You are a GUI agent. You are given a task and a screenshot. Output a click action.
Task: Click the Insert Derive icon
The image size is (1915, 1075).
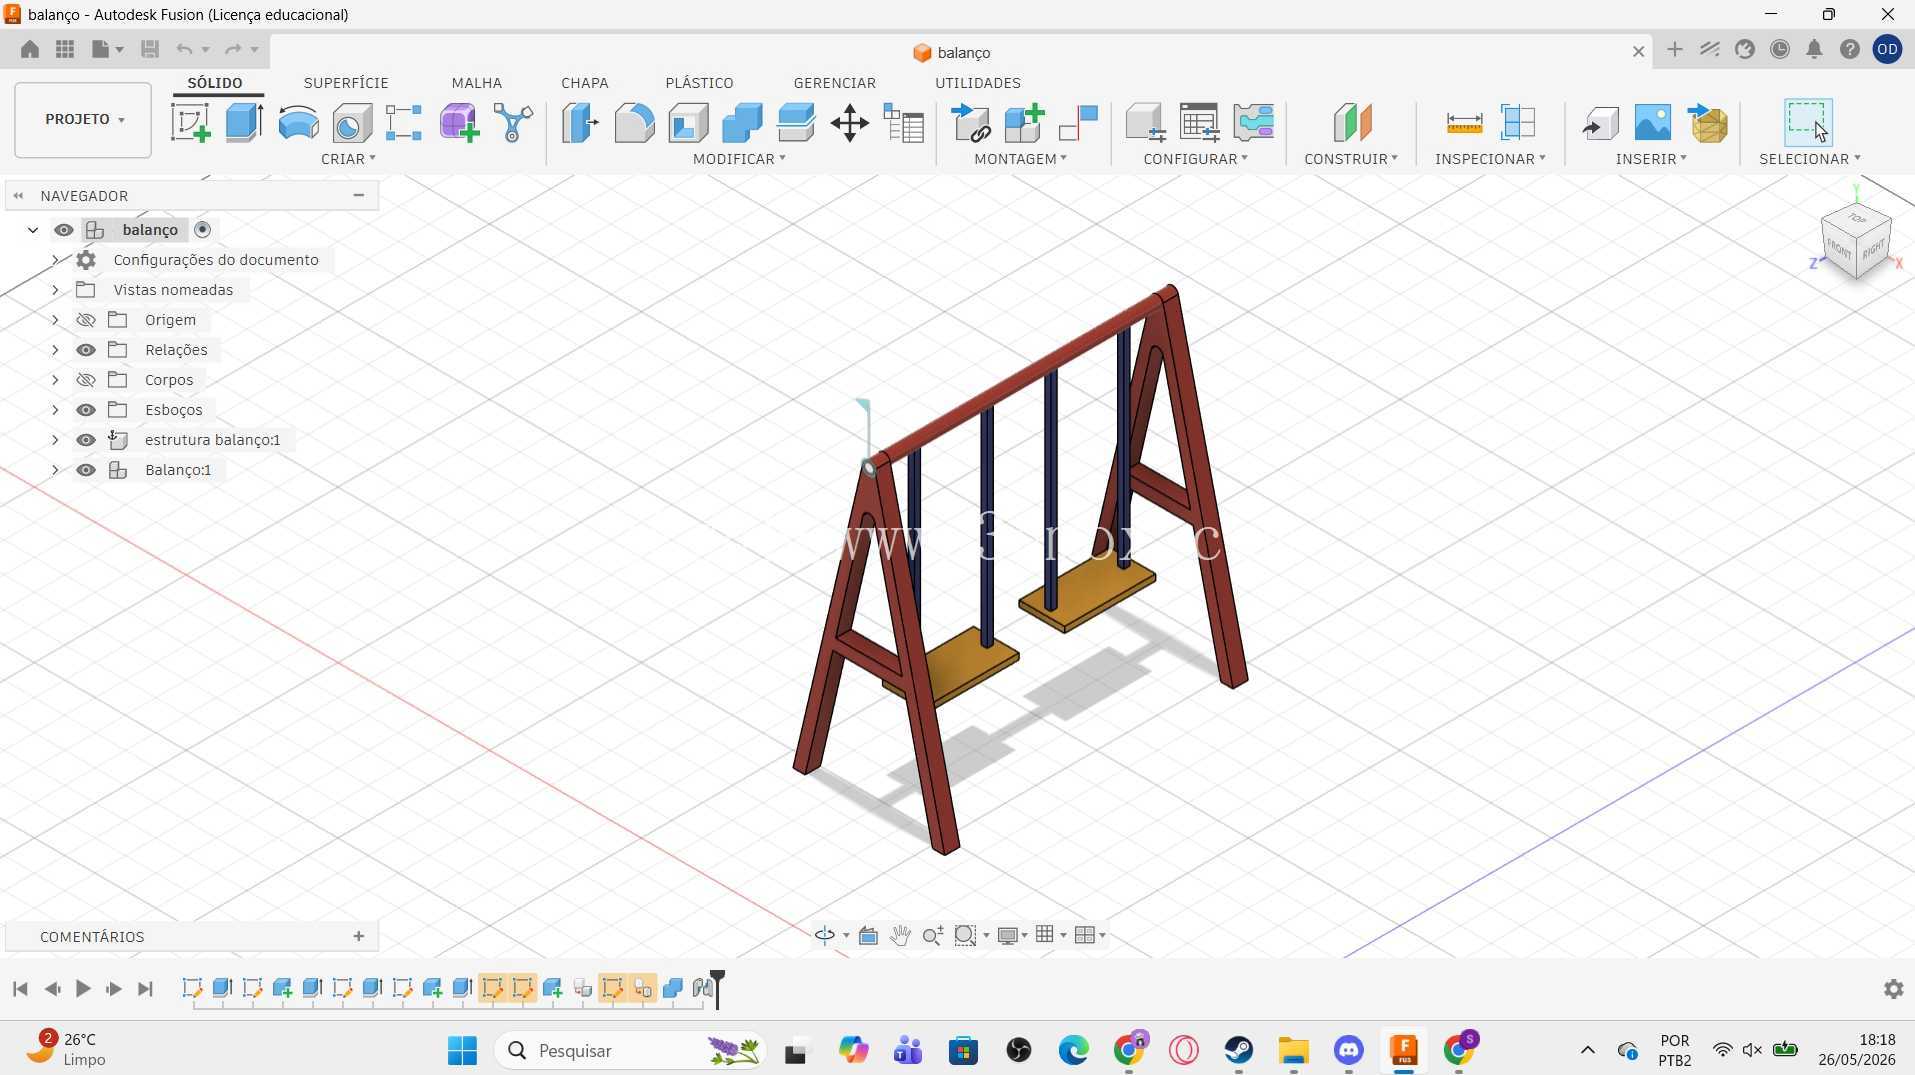1600,123
